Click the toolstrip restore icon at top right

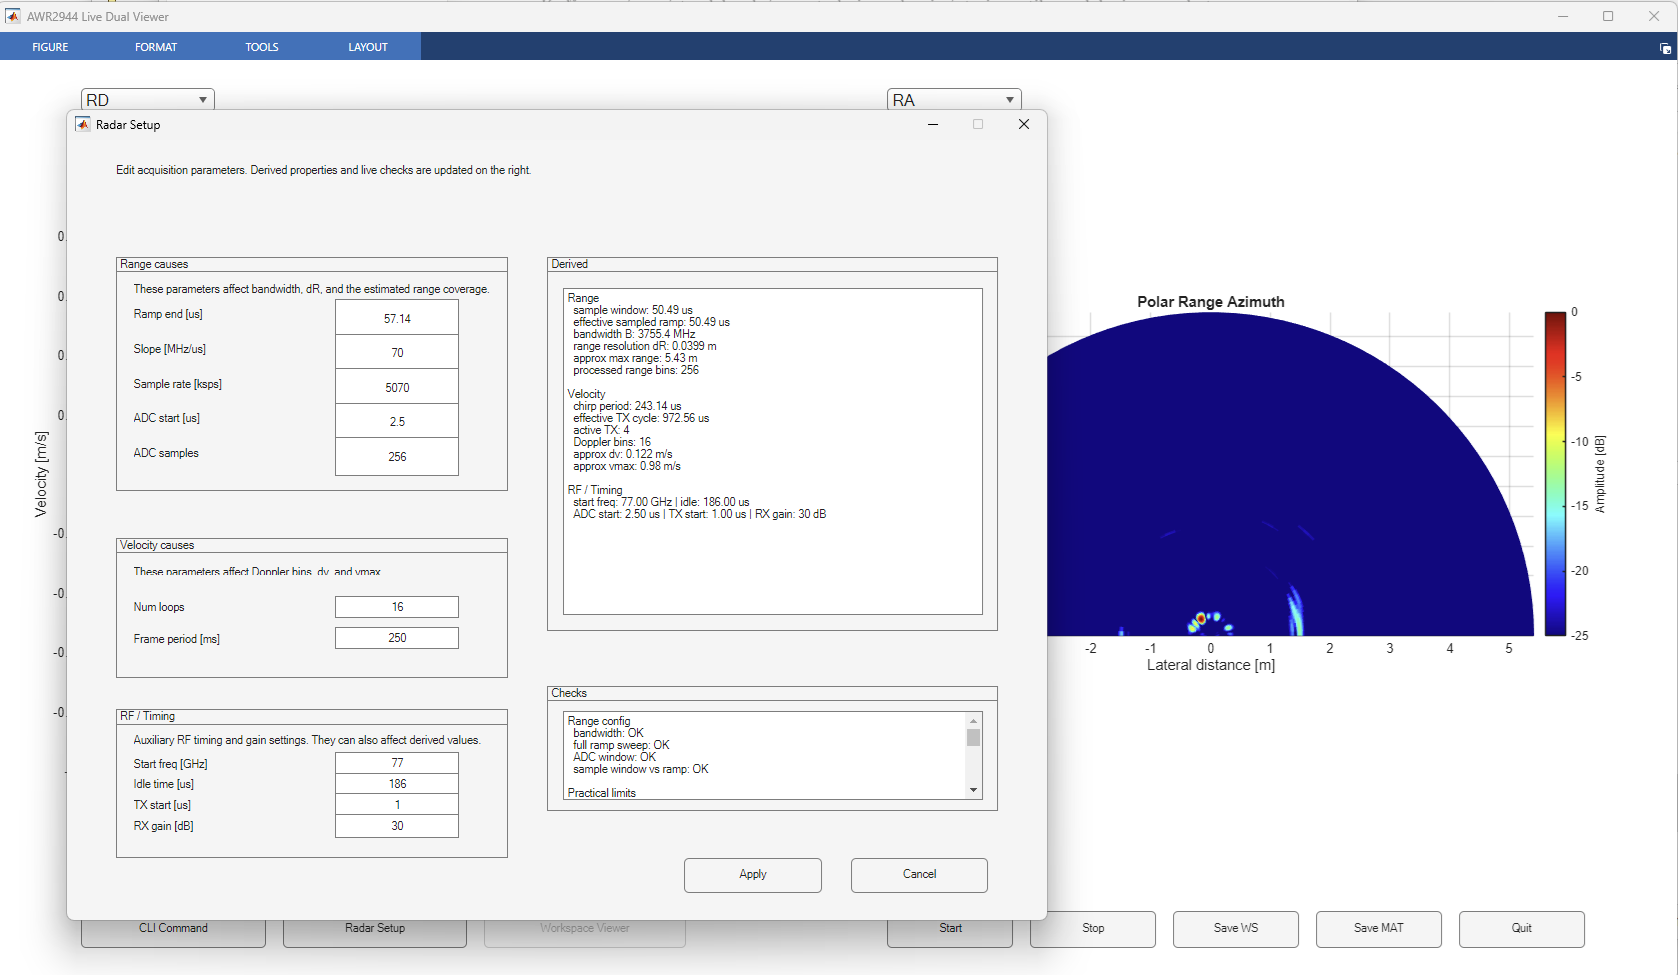1665,48
